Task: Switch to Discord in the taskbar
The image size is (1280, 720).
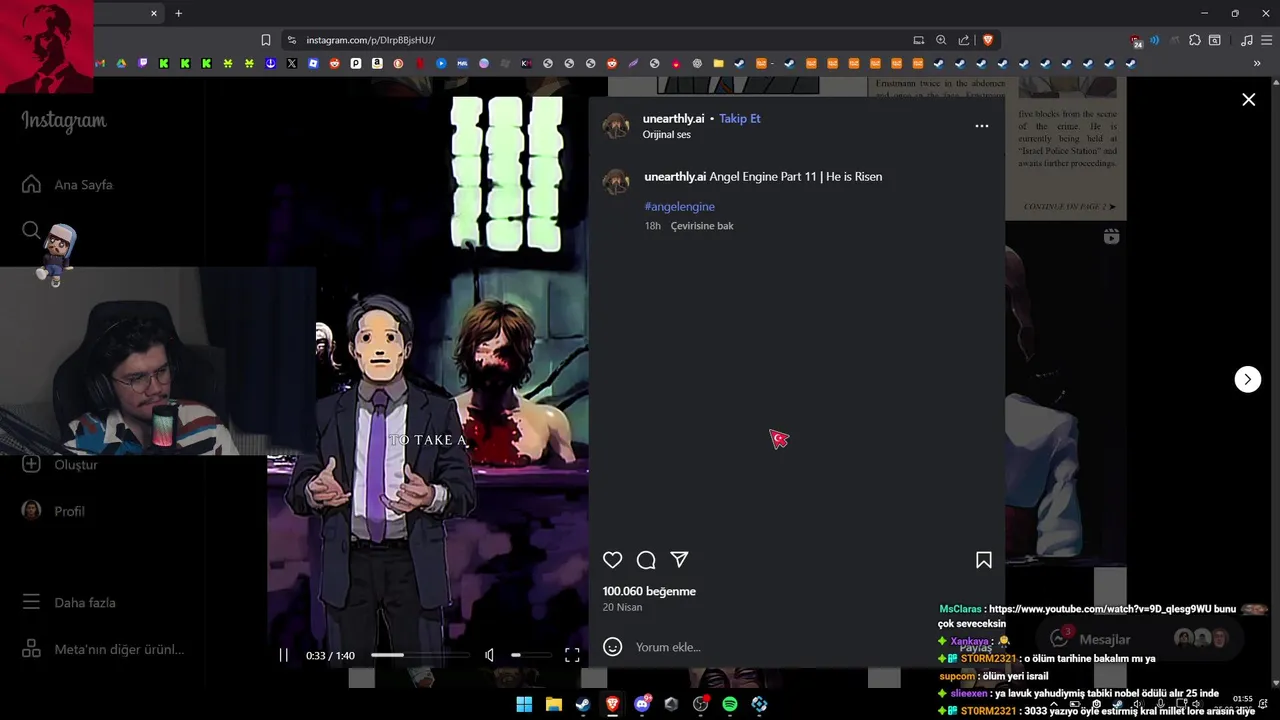Action: (x=642, y=704)
